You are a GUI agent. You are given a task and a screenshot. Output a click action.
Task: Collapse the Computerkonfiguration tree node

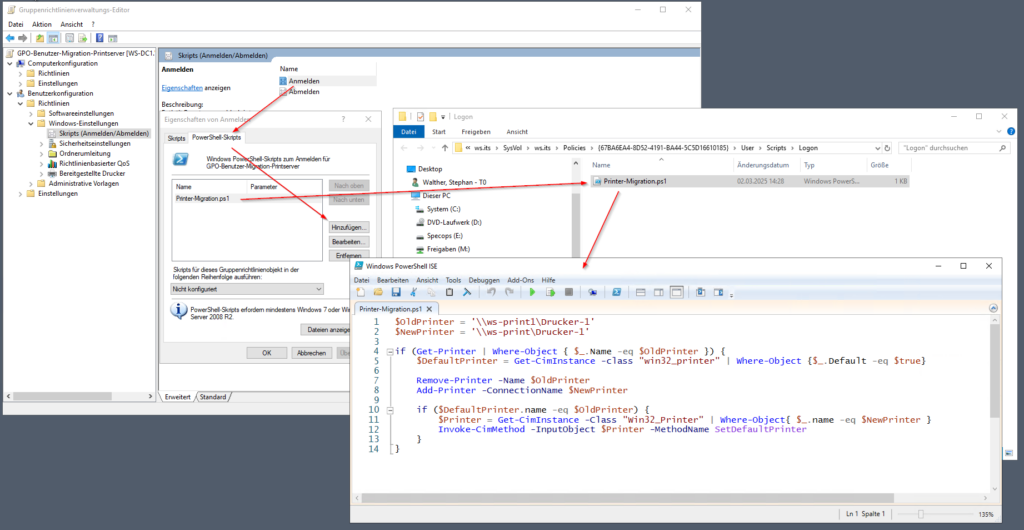(x=10, y=63)
